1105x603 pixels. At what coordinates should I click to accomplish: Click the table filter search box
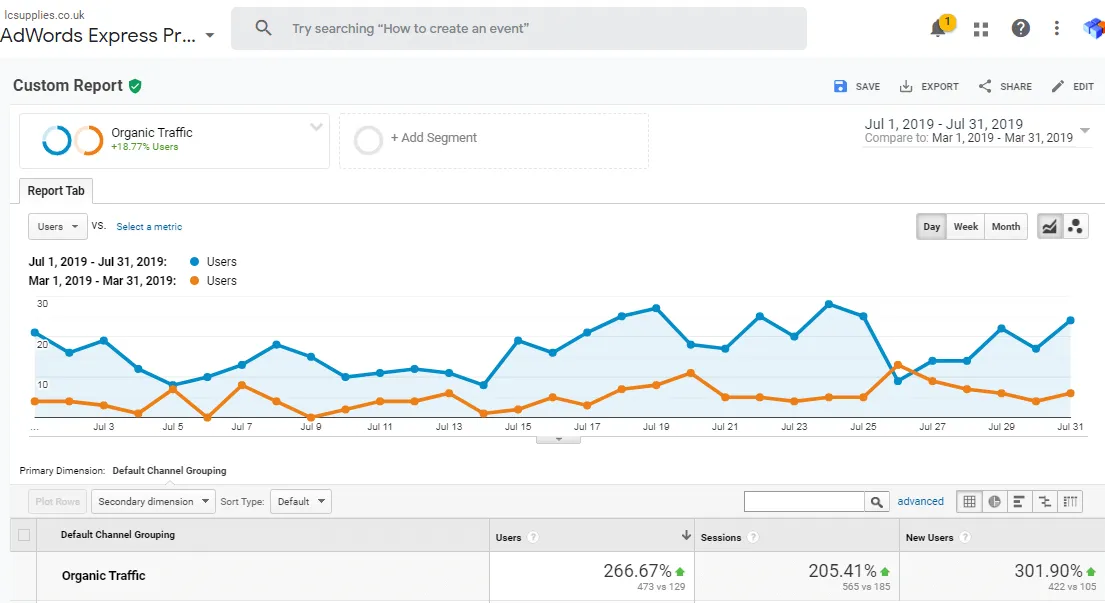(804, 502)
